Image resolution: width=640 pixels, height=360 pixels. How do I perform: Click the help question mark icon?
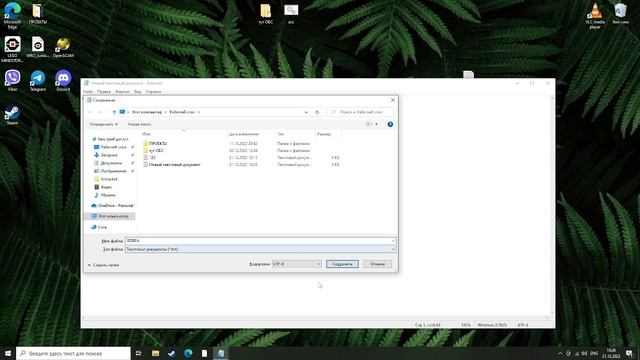(390, 124)
